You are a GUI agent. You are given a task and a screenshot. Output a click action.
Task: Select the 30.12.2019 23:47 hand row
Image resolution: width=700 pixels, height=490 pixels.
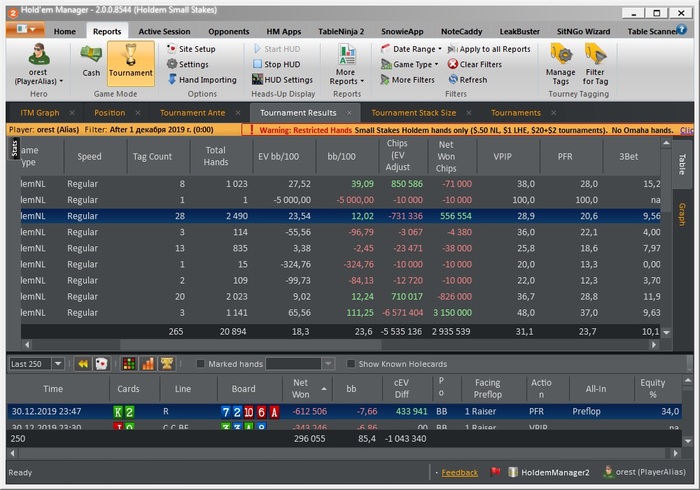click(x=344, y=411)
